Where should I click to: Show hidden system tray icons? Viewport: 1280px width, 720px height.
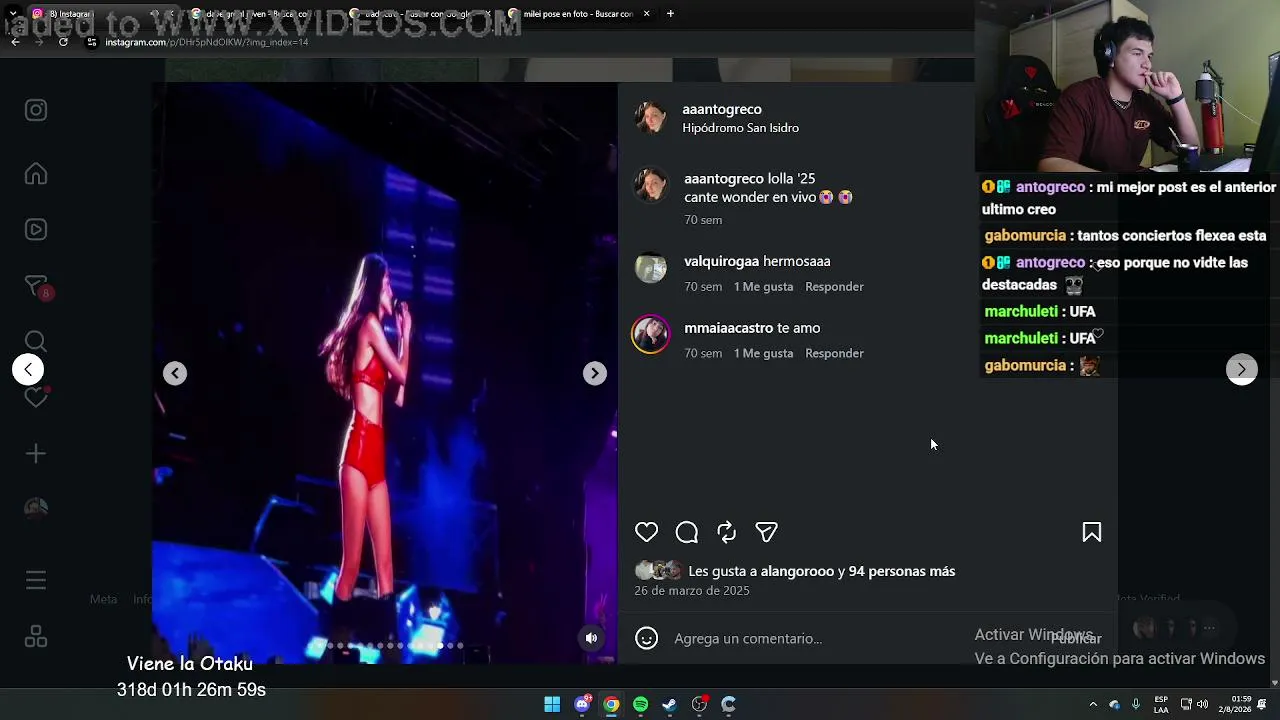[1093, 705]
